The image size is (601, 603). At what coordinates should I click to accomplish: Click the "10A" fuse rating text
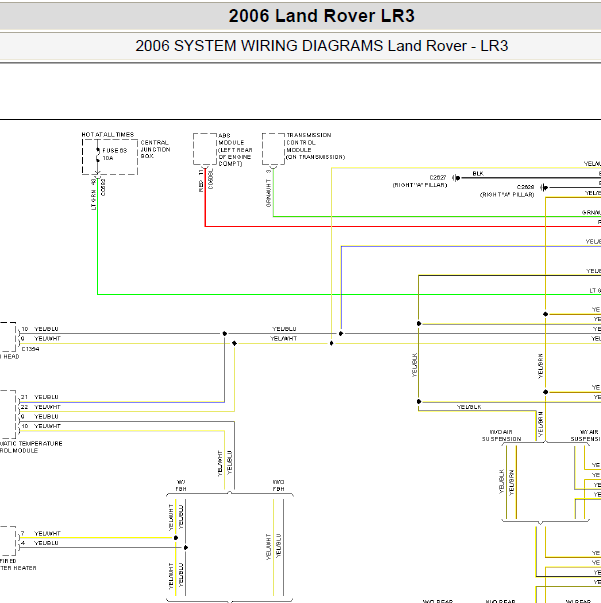coord(108,158)
